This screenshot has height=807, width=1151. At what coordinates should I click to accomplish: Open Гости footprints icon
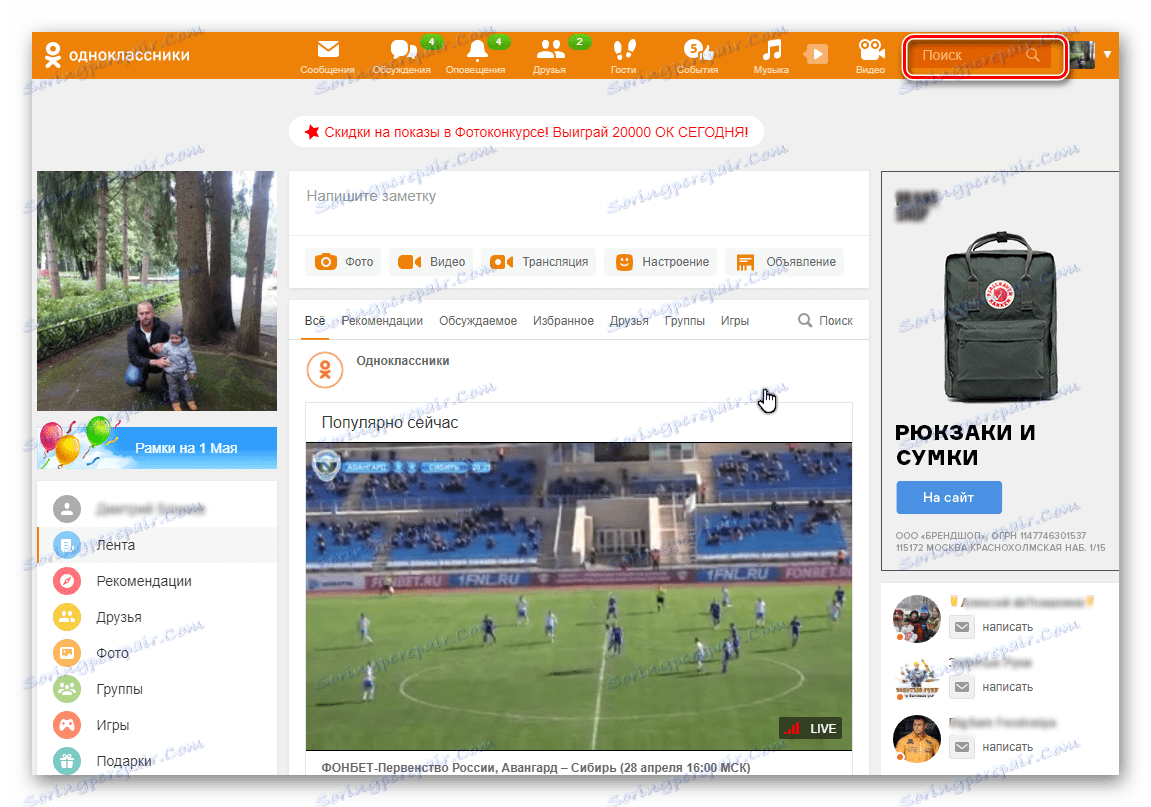pyautogui.click(x=624, y=50)
